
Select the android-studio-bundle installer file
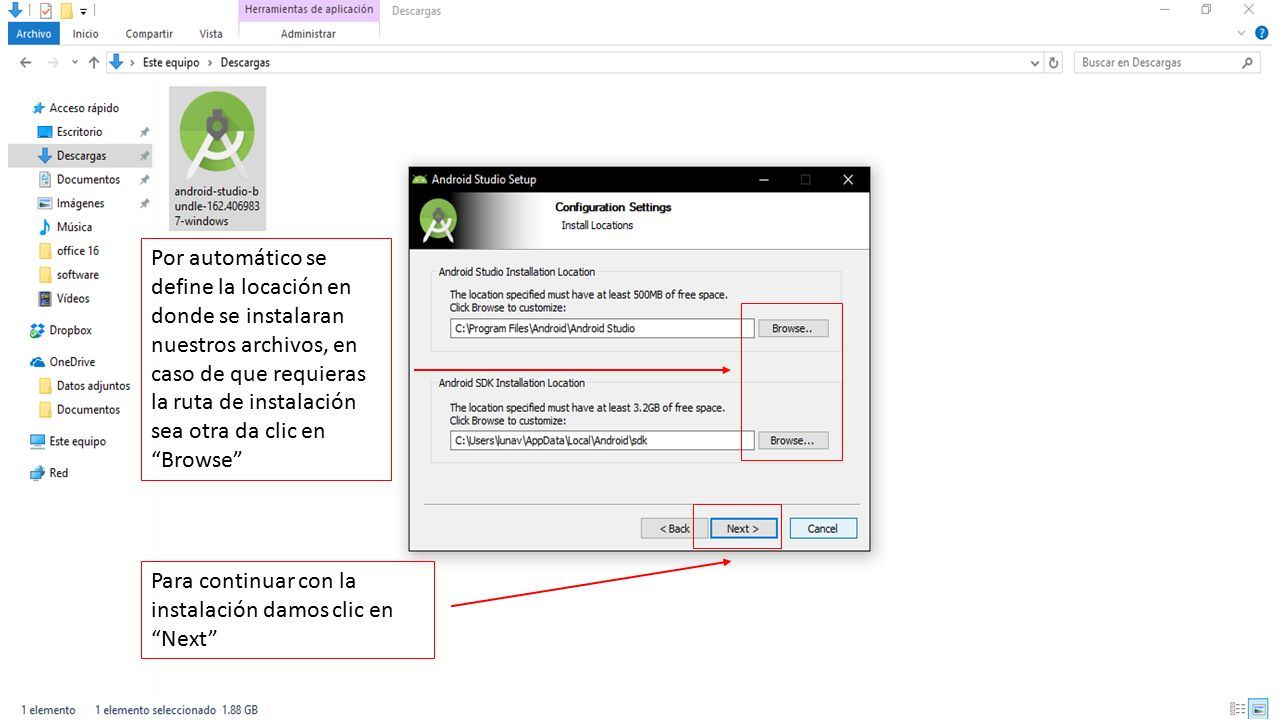[x=217, y=158]
